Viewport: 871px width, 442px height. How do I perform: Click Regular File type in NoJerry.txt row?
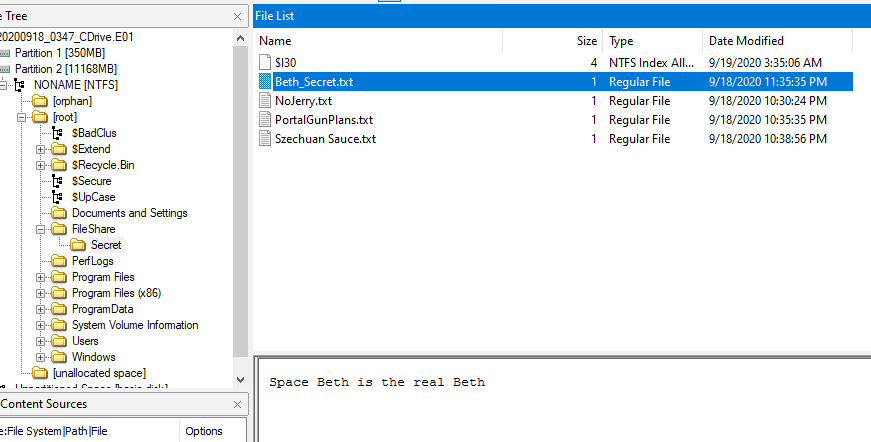(x=639, y=101)
